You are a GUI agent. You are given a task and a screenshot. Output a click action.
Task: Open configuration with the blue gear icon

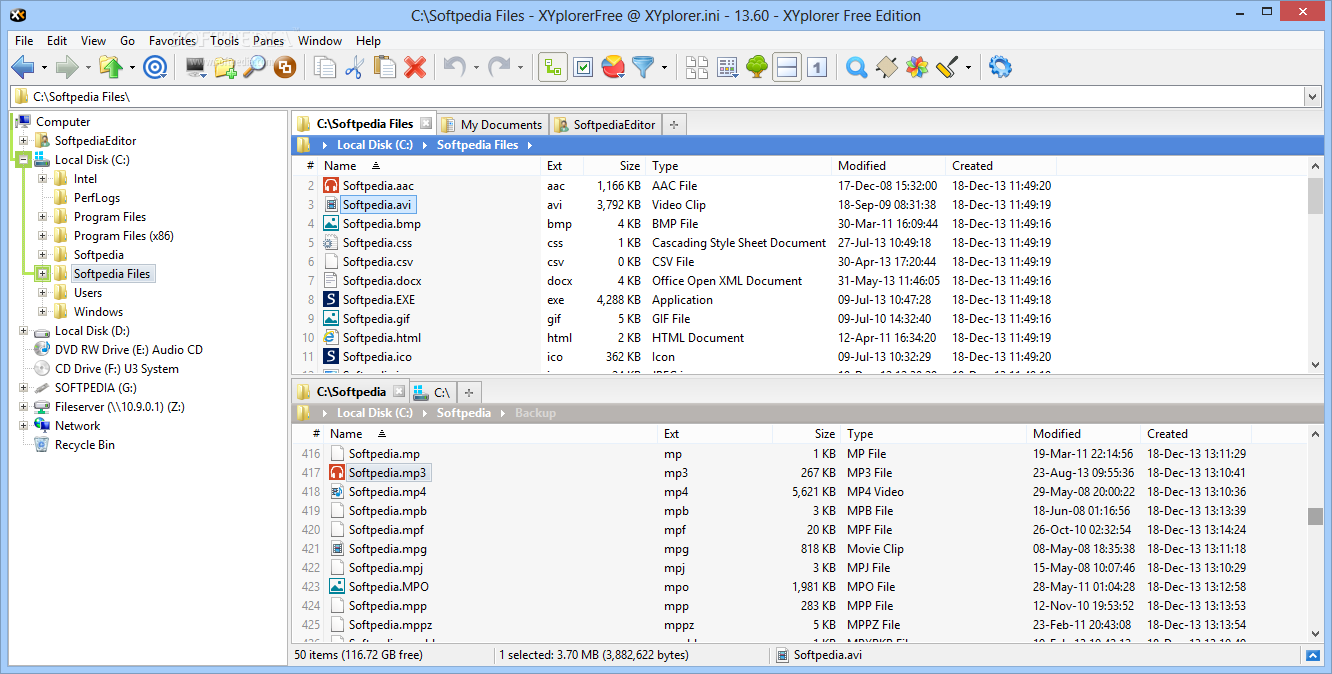click(x=1000, y=67)
